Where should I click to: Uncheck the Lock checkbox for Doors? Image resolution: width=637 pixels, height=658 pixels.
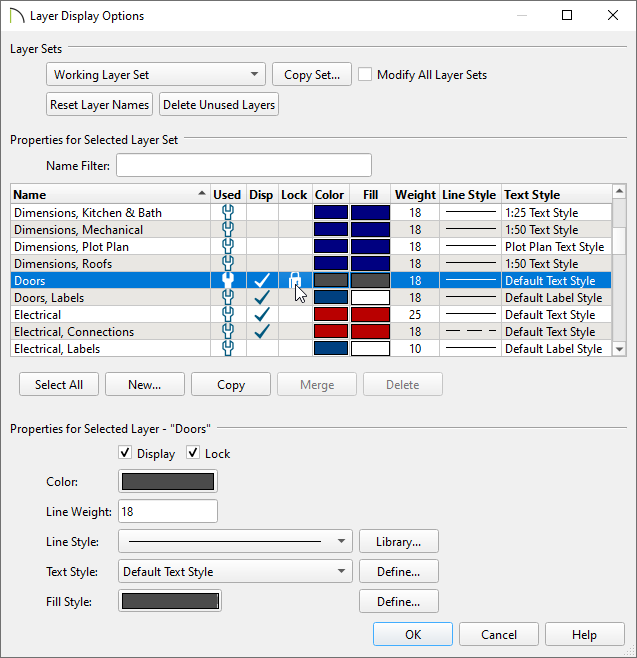click(193, 453)
